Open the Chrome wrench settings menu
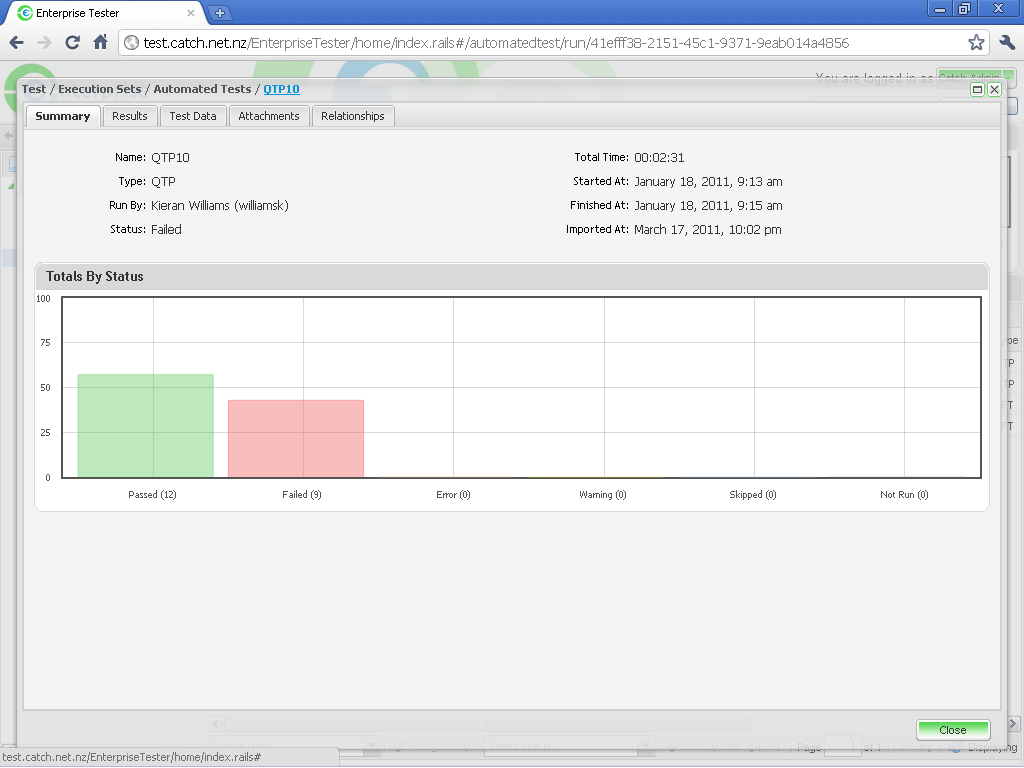Screen dimensions: 1024x768 coord(1006,43)
